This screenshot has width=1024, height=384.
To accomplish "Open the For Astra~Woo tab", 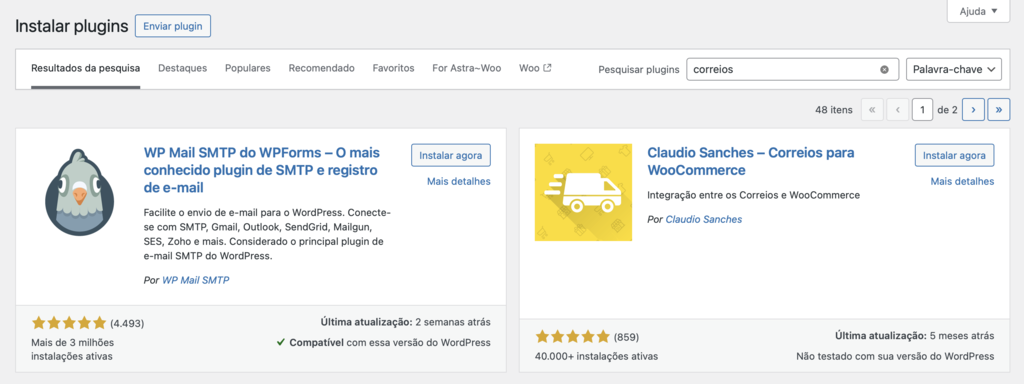I will [x=467, y=68].
